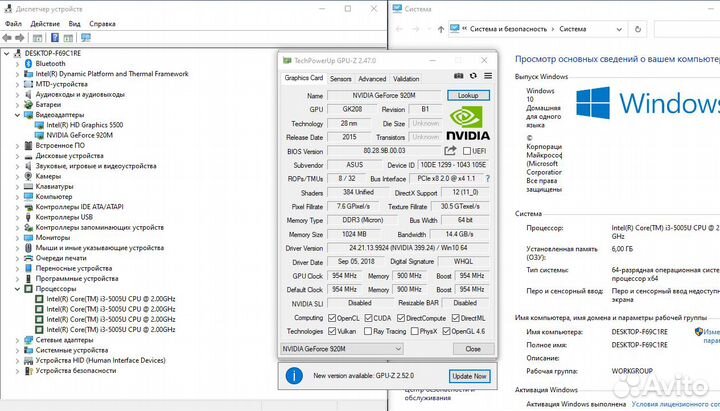The width and height of the screenshot is (720, 411).
Task: Click the BIOS Version value 80.28.9B.00.03
Action: click(384, 151)
